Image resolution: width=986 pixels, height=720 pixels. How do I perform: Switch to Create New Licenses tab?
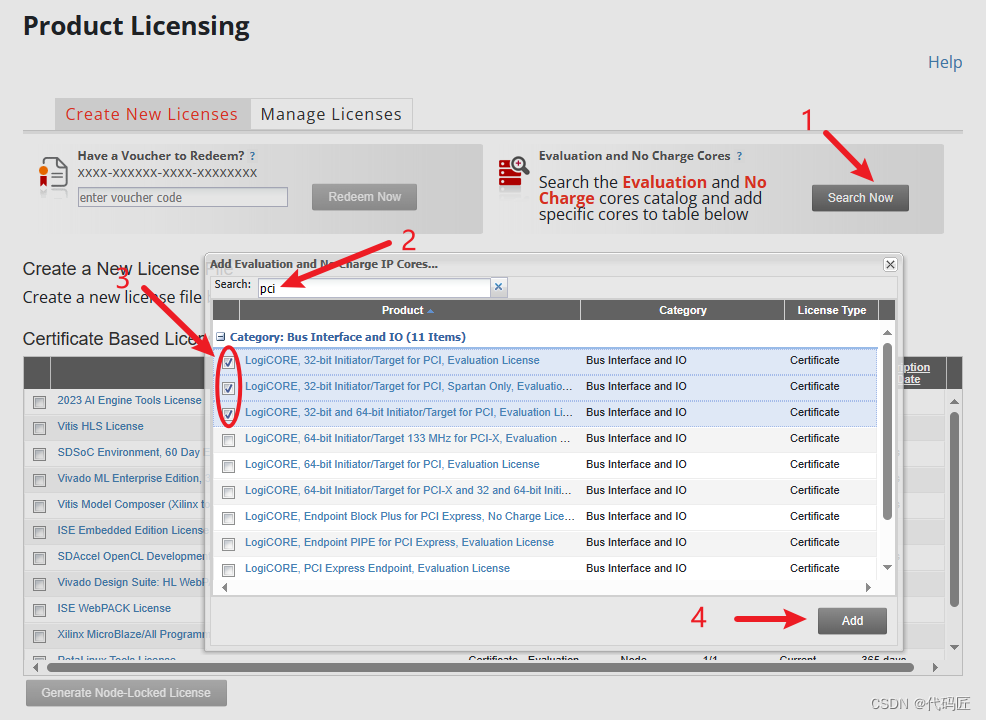click(x=152, y=114)
